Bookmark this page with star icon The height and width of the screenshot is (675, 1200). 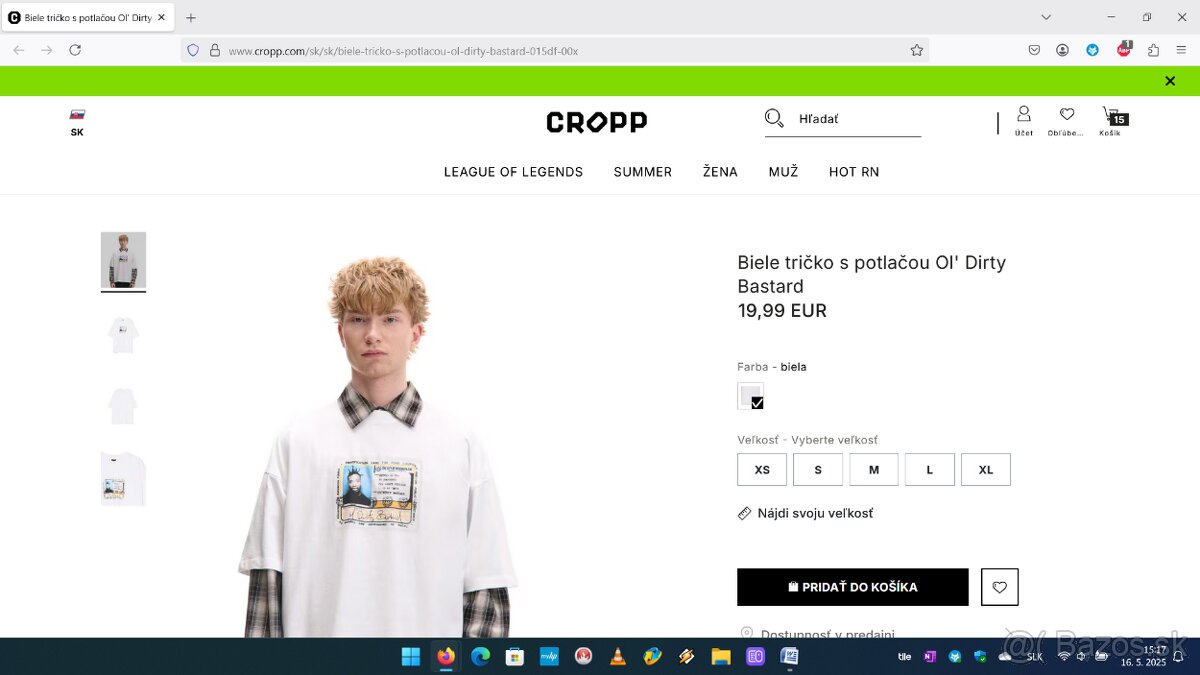pyautogui.click(x=916, y=50)
